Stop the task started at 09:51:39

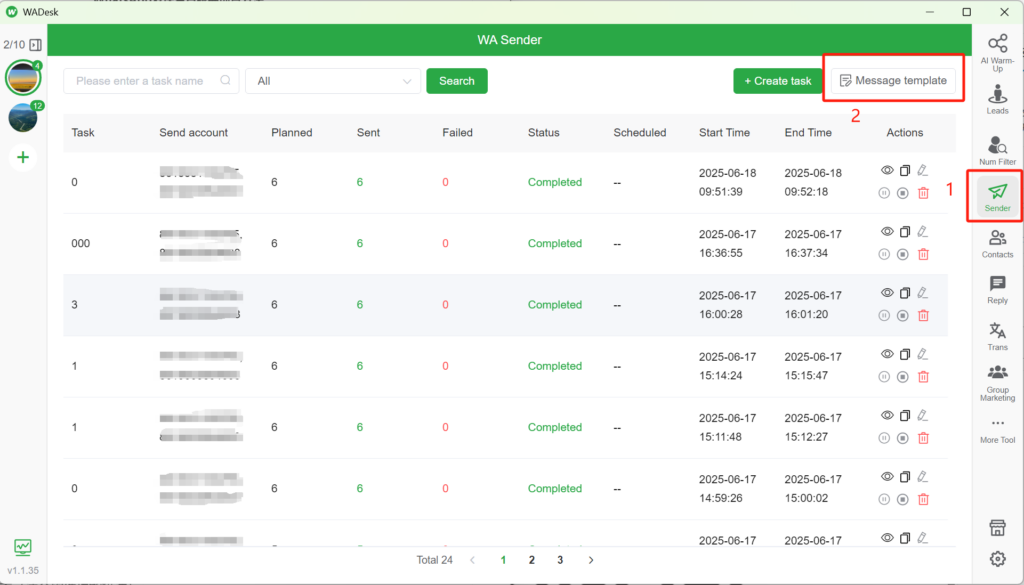(x=903, y=193)
